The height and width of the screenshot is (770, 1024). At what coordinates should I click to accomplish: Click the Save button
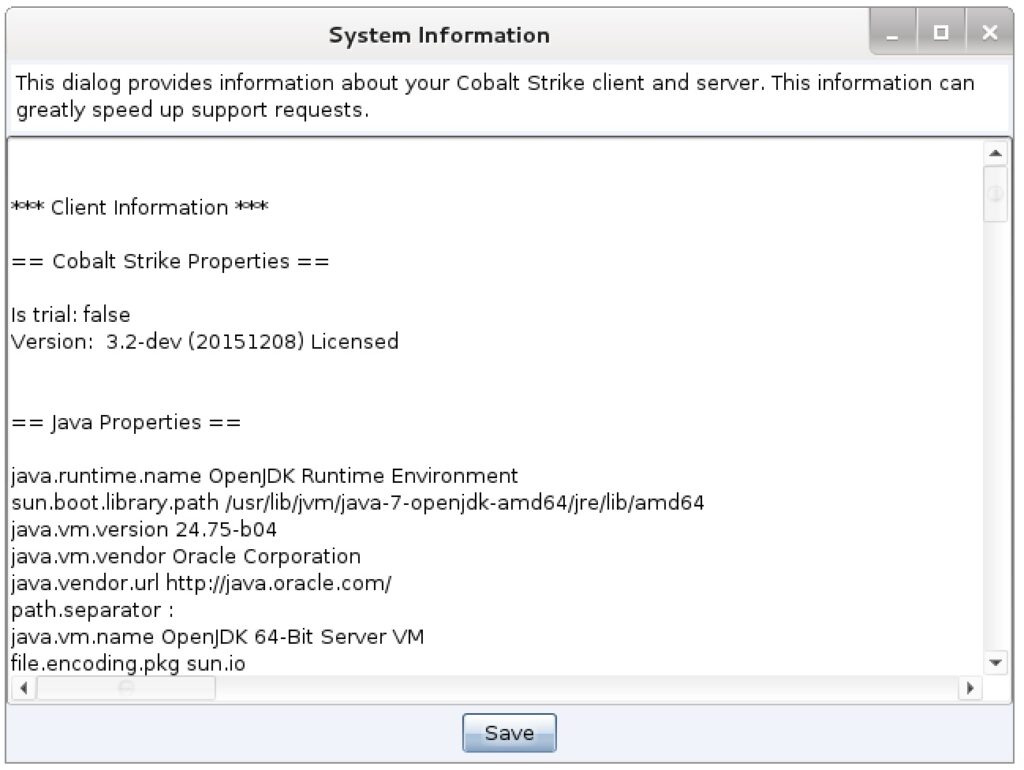pyautogui.click(x=509, y=733)
